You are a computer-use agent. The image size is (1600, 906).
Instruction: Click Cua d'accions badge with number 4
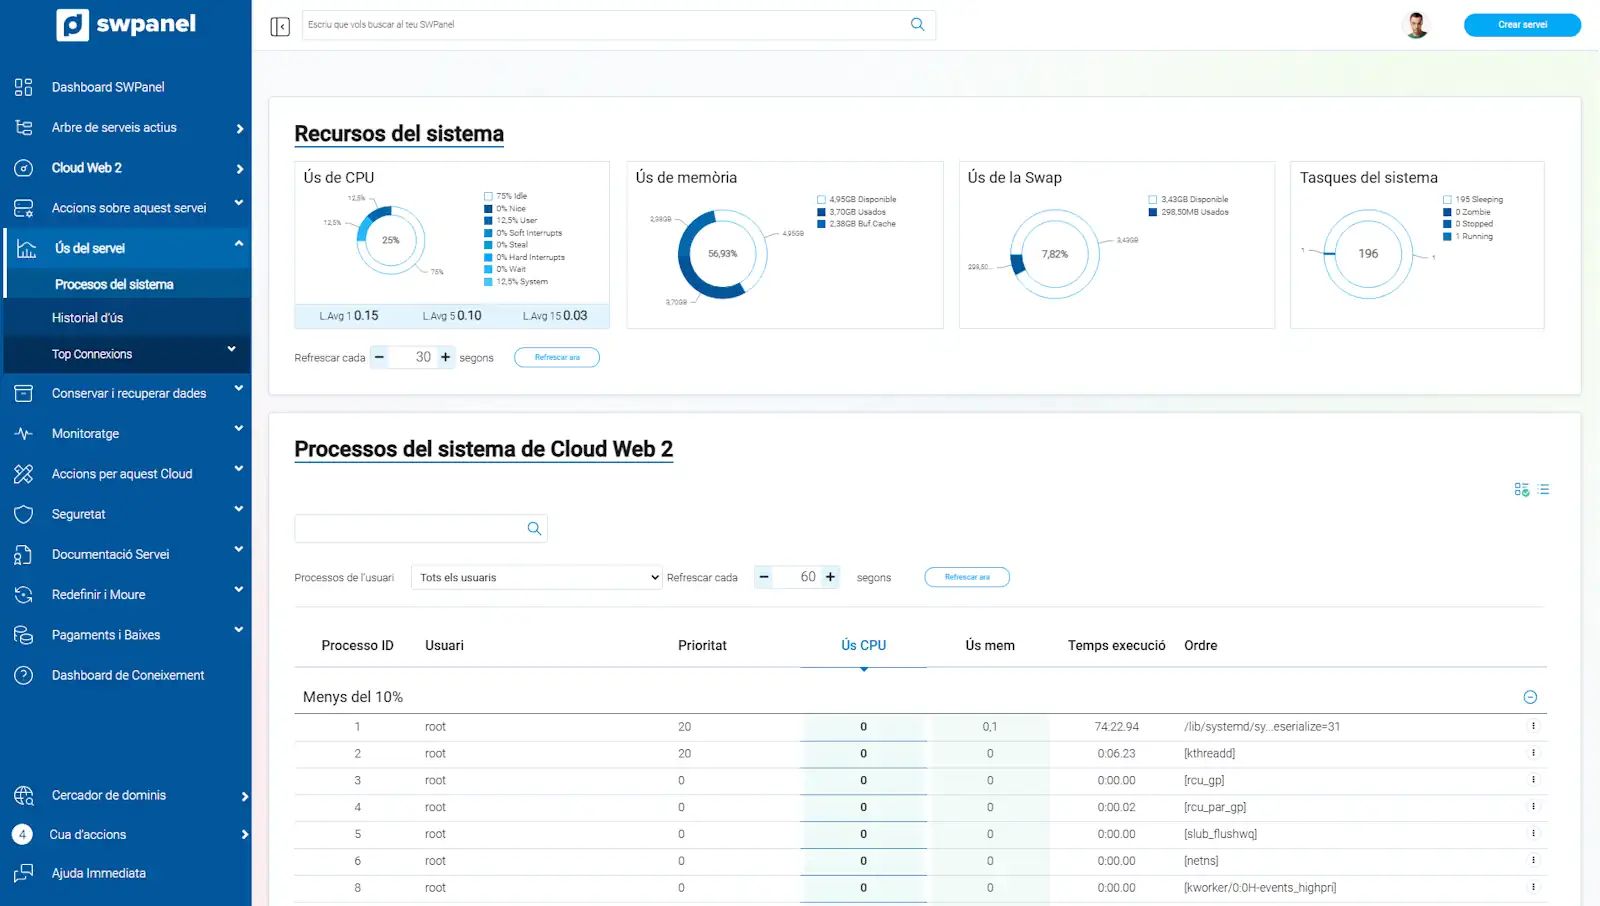coord(22,834)
